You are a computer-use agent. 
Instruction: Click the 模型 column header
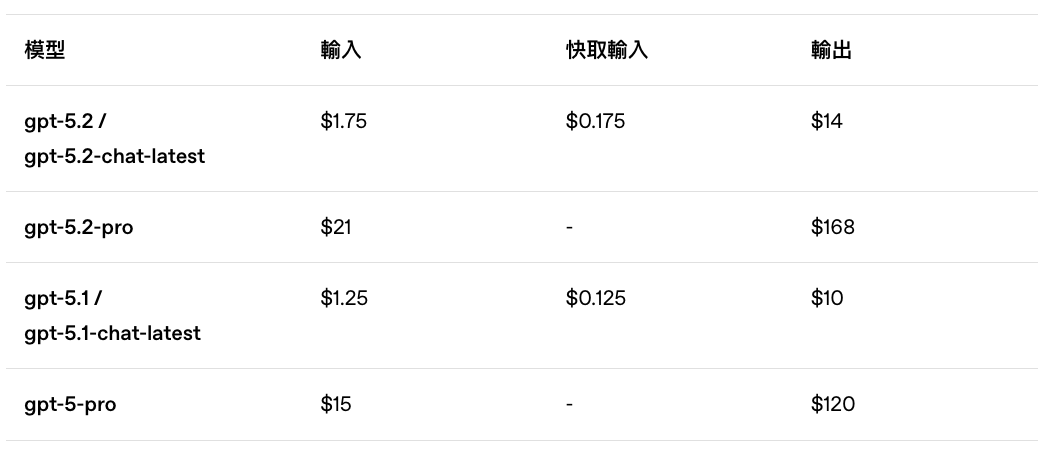point(45,50)
